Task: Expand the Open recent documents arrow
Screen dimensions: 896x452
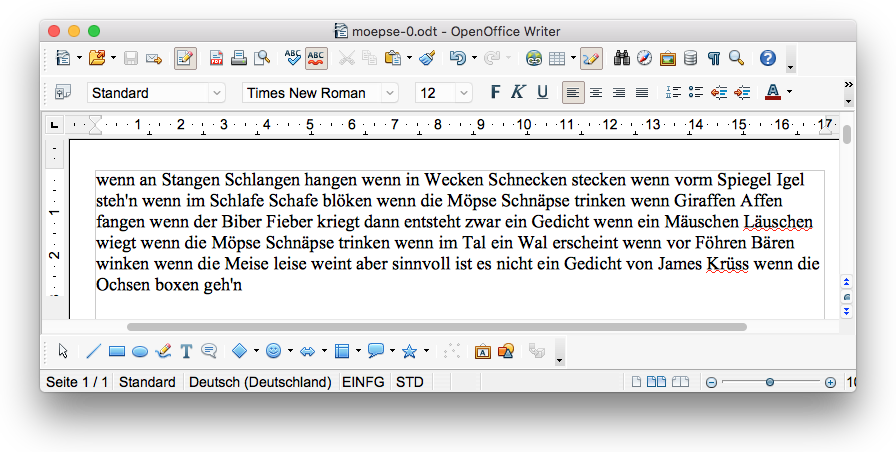Action: pos(113,58)
